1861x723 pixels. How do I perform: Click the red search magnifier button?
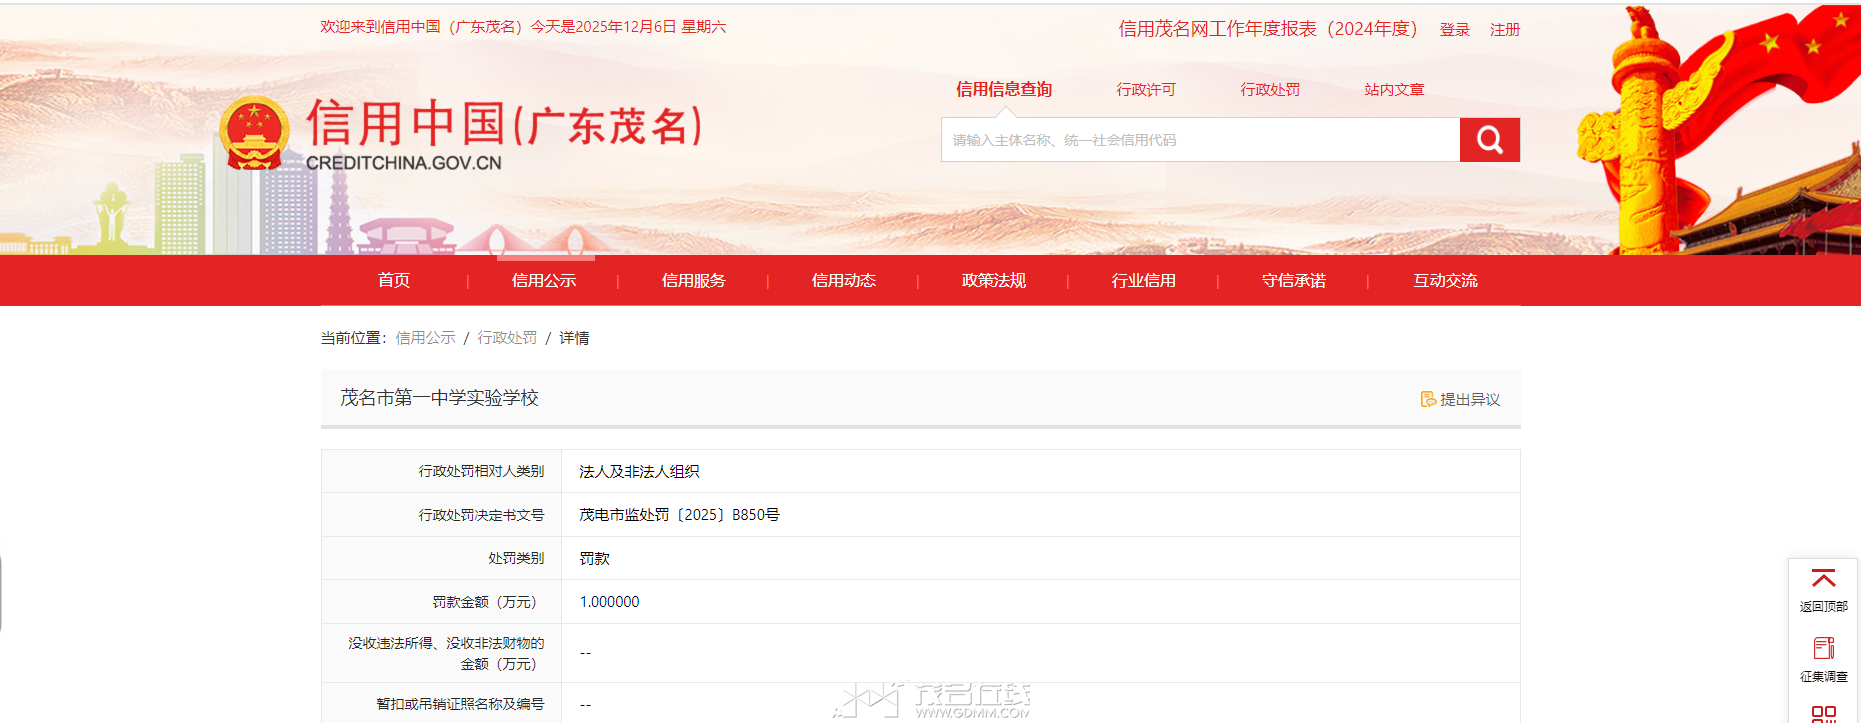[x=1489, y=140]
